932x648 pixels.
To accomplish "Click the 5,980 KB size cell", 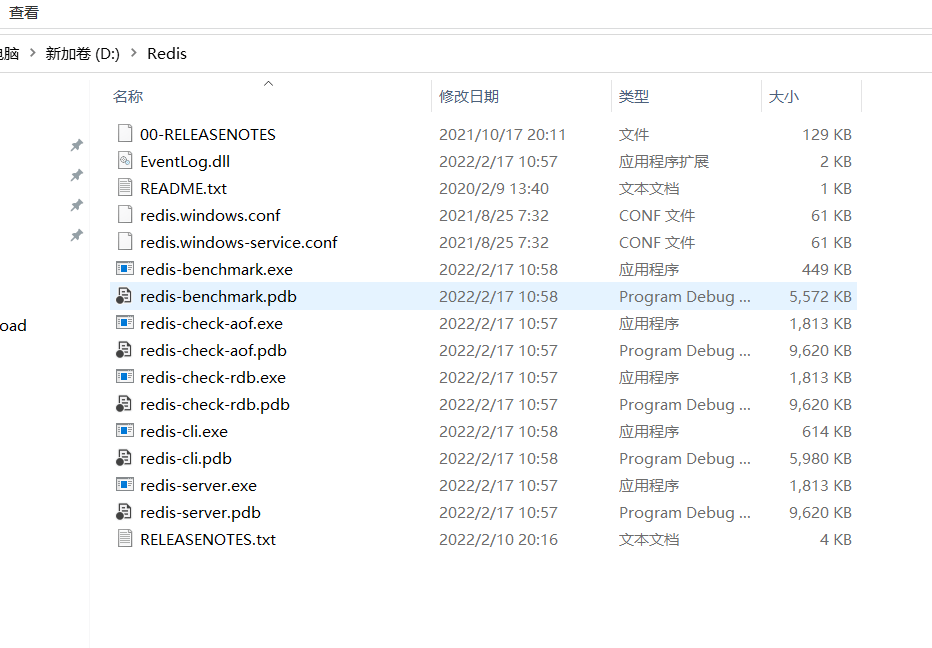I will 820,458.
